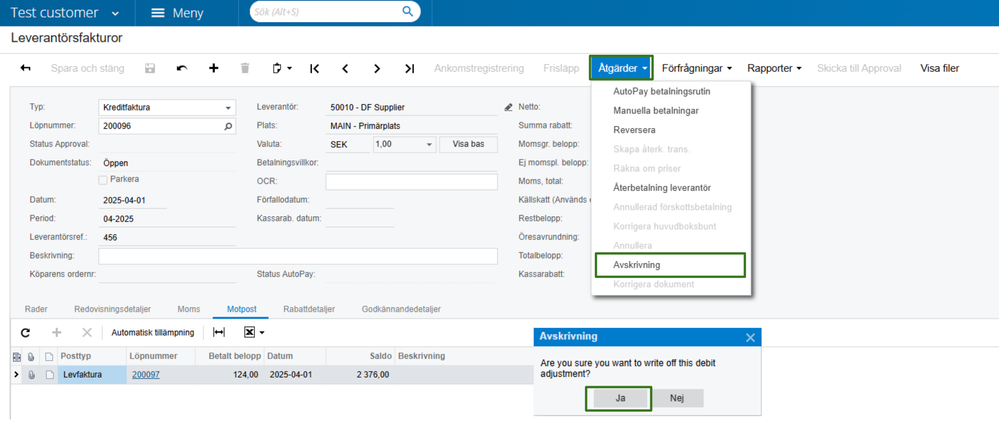The width and height of the screenshot is (999, 425).
Task: Select Reversera menu item
Action: point(635,130)
